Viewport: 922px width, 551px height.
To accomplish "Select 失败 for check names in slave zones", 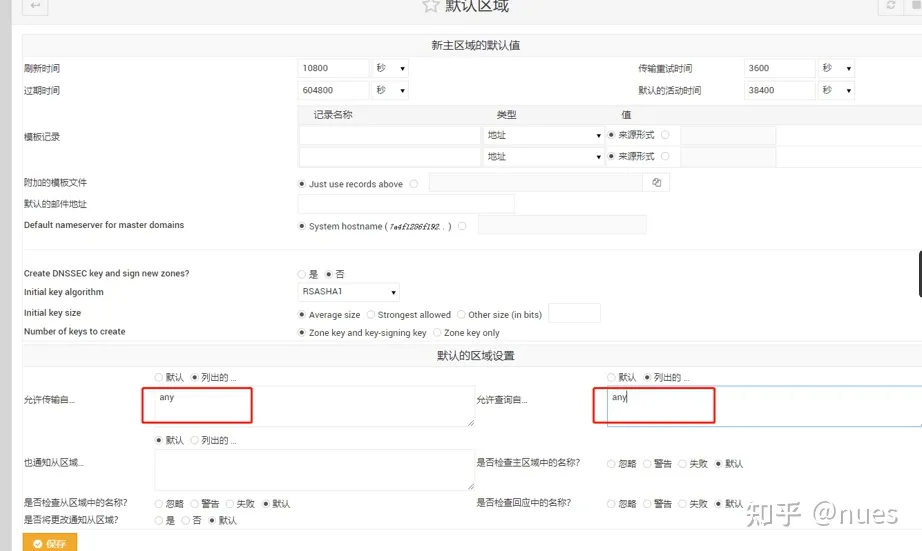I will tap(230, 503).
